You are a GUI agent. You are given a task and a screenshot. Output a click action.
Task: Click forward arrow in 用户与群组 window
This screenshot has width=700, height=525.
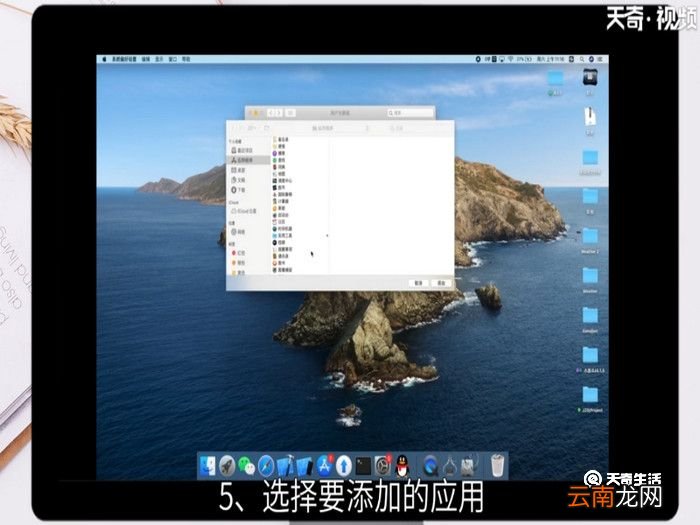278,113
